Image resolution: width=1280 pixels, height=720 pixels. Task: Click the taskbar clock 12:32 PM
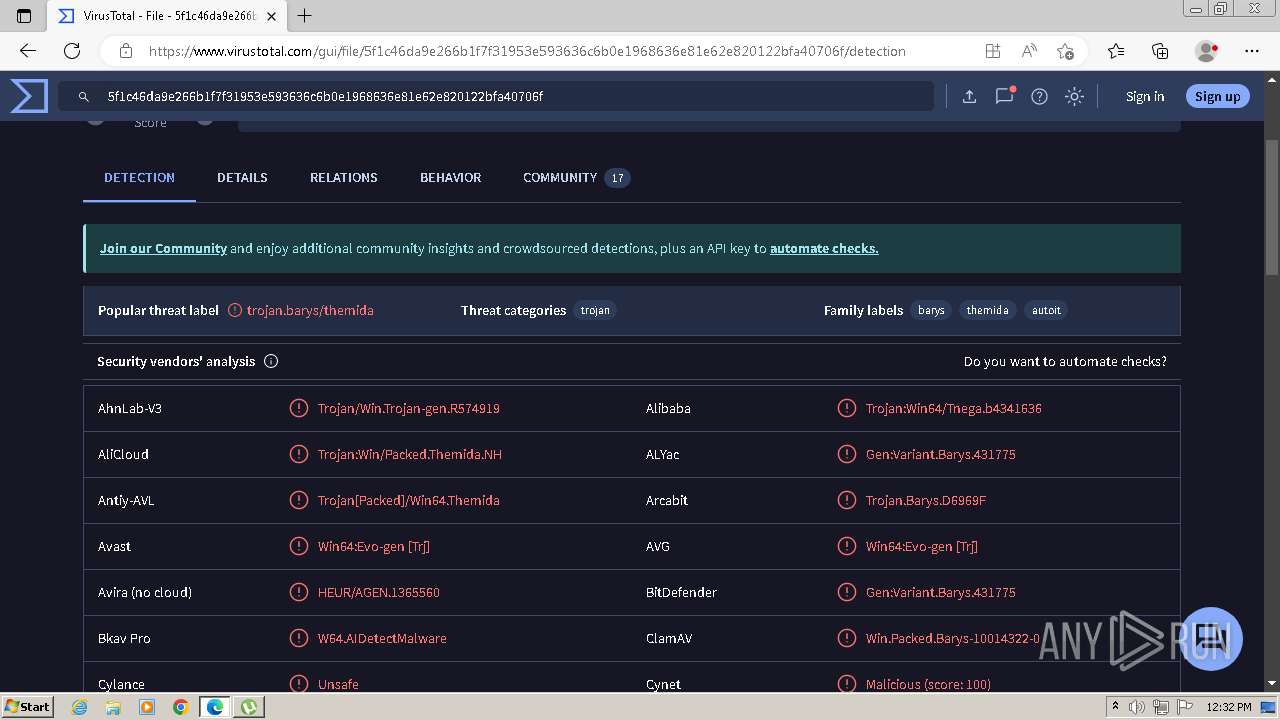[1229, 707]
